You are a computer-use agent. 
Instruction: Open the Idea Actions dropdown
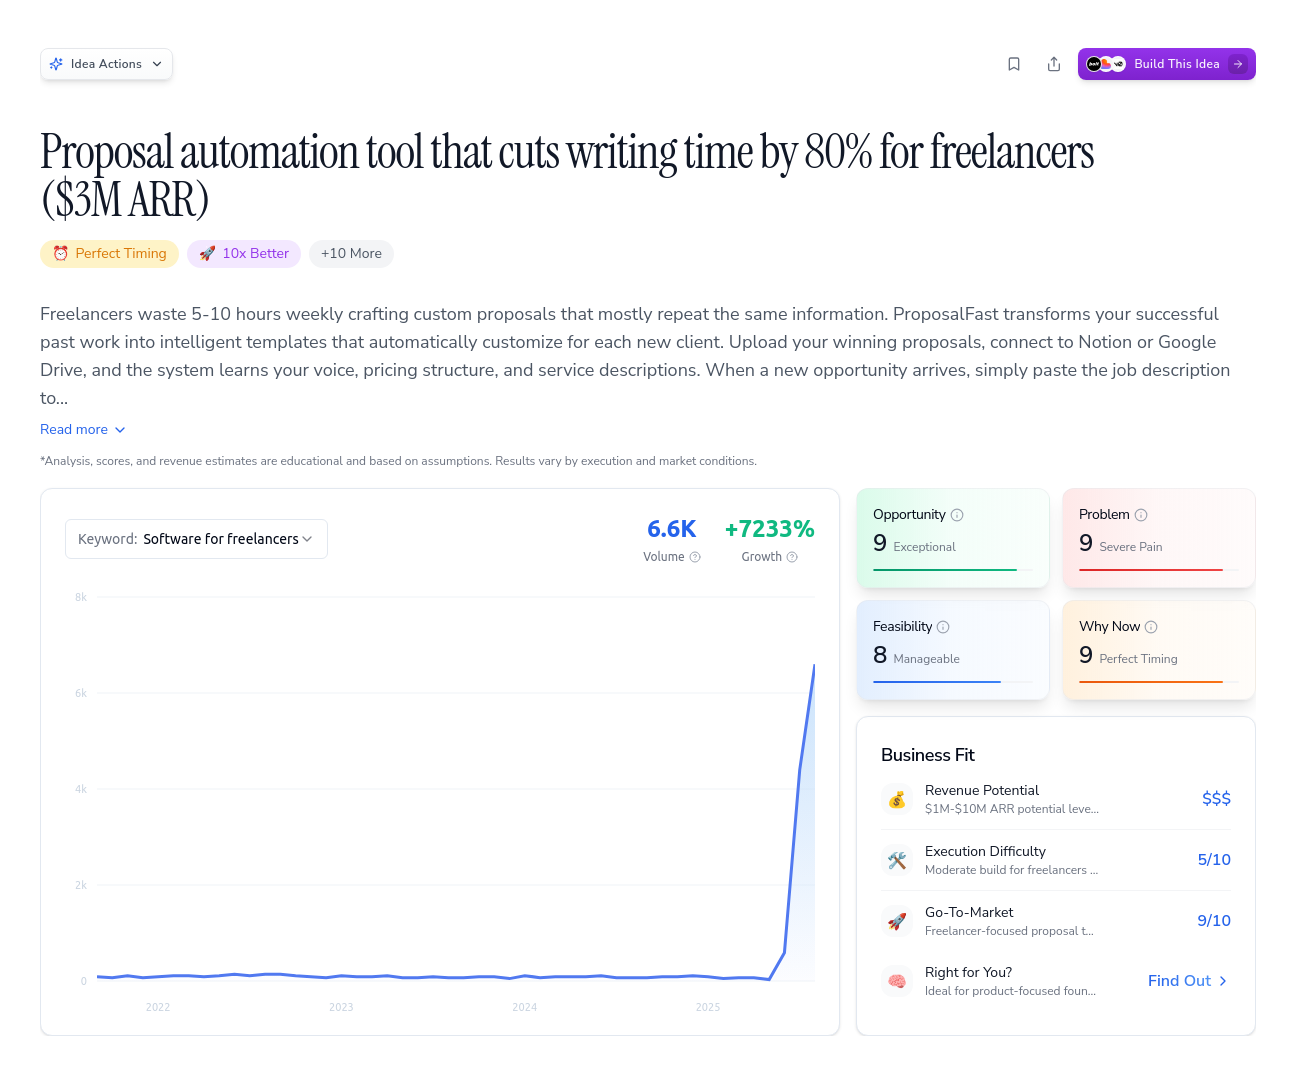[106, 64]
